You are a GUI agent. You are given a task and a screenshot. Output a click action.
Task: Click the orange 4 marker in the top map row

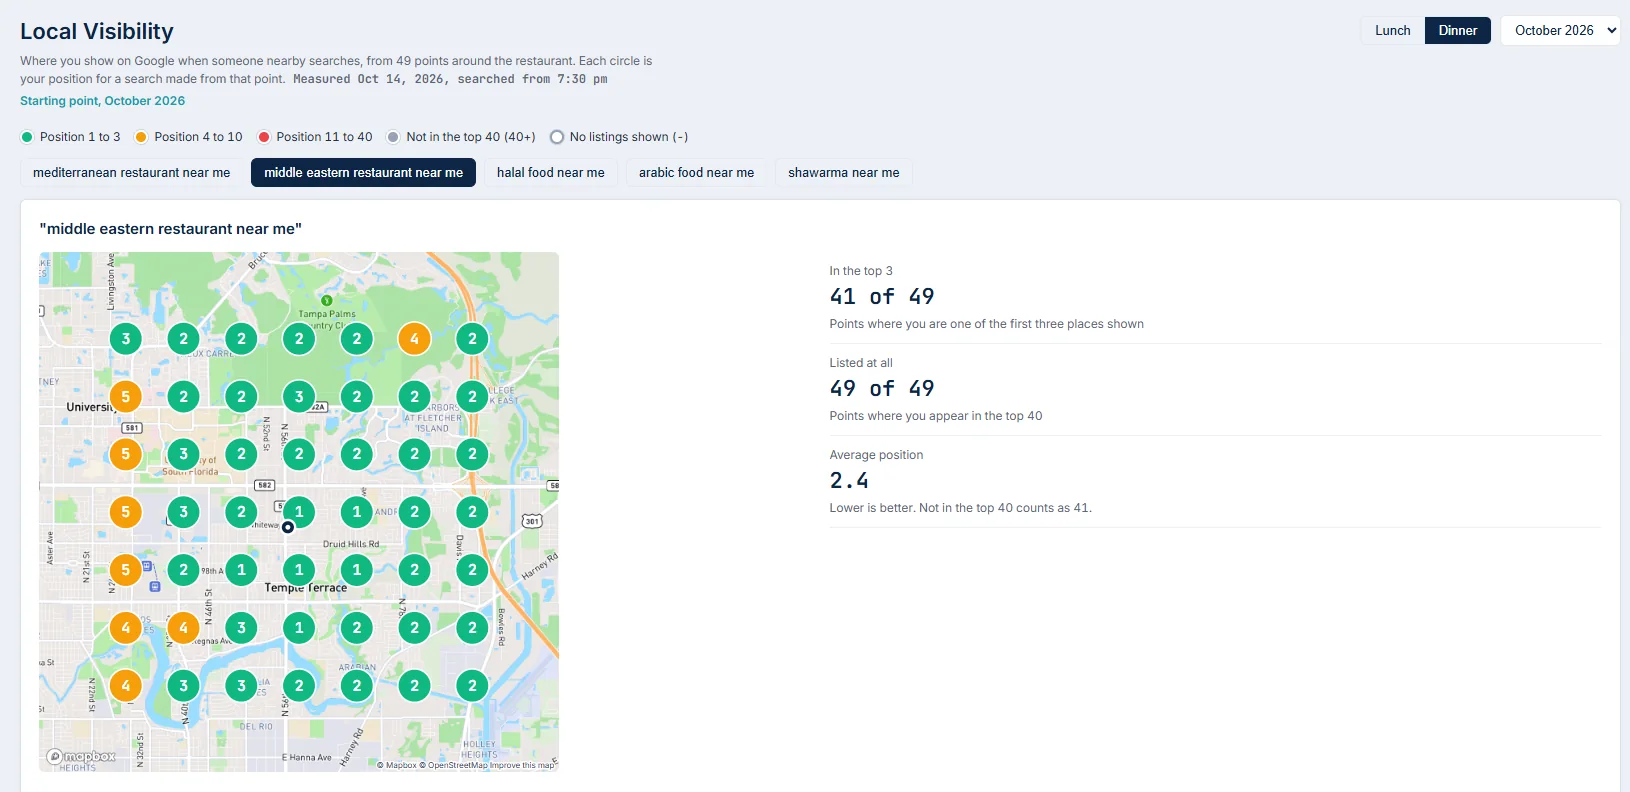(414, 339)
